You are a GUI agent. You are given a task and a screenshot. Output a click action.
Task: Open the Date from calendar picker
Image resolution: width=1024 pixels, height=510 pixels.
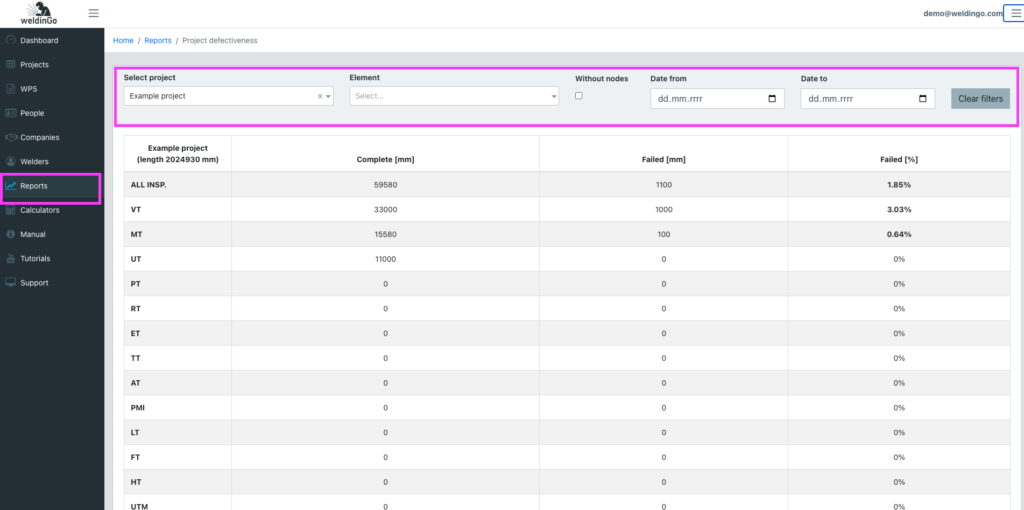[x=772, y=99]
